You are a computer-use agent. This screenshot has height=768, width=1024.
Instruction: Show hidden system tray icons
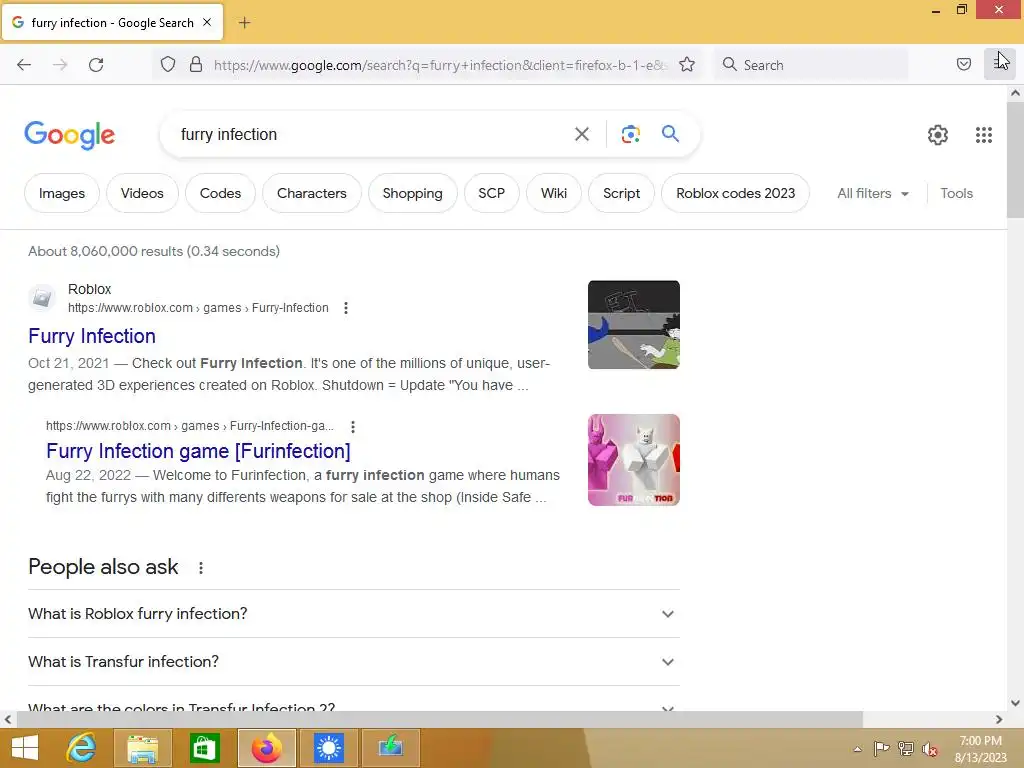click(857, 749)
